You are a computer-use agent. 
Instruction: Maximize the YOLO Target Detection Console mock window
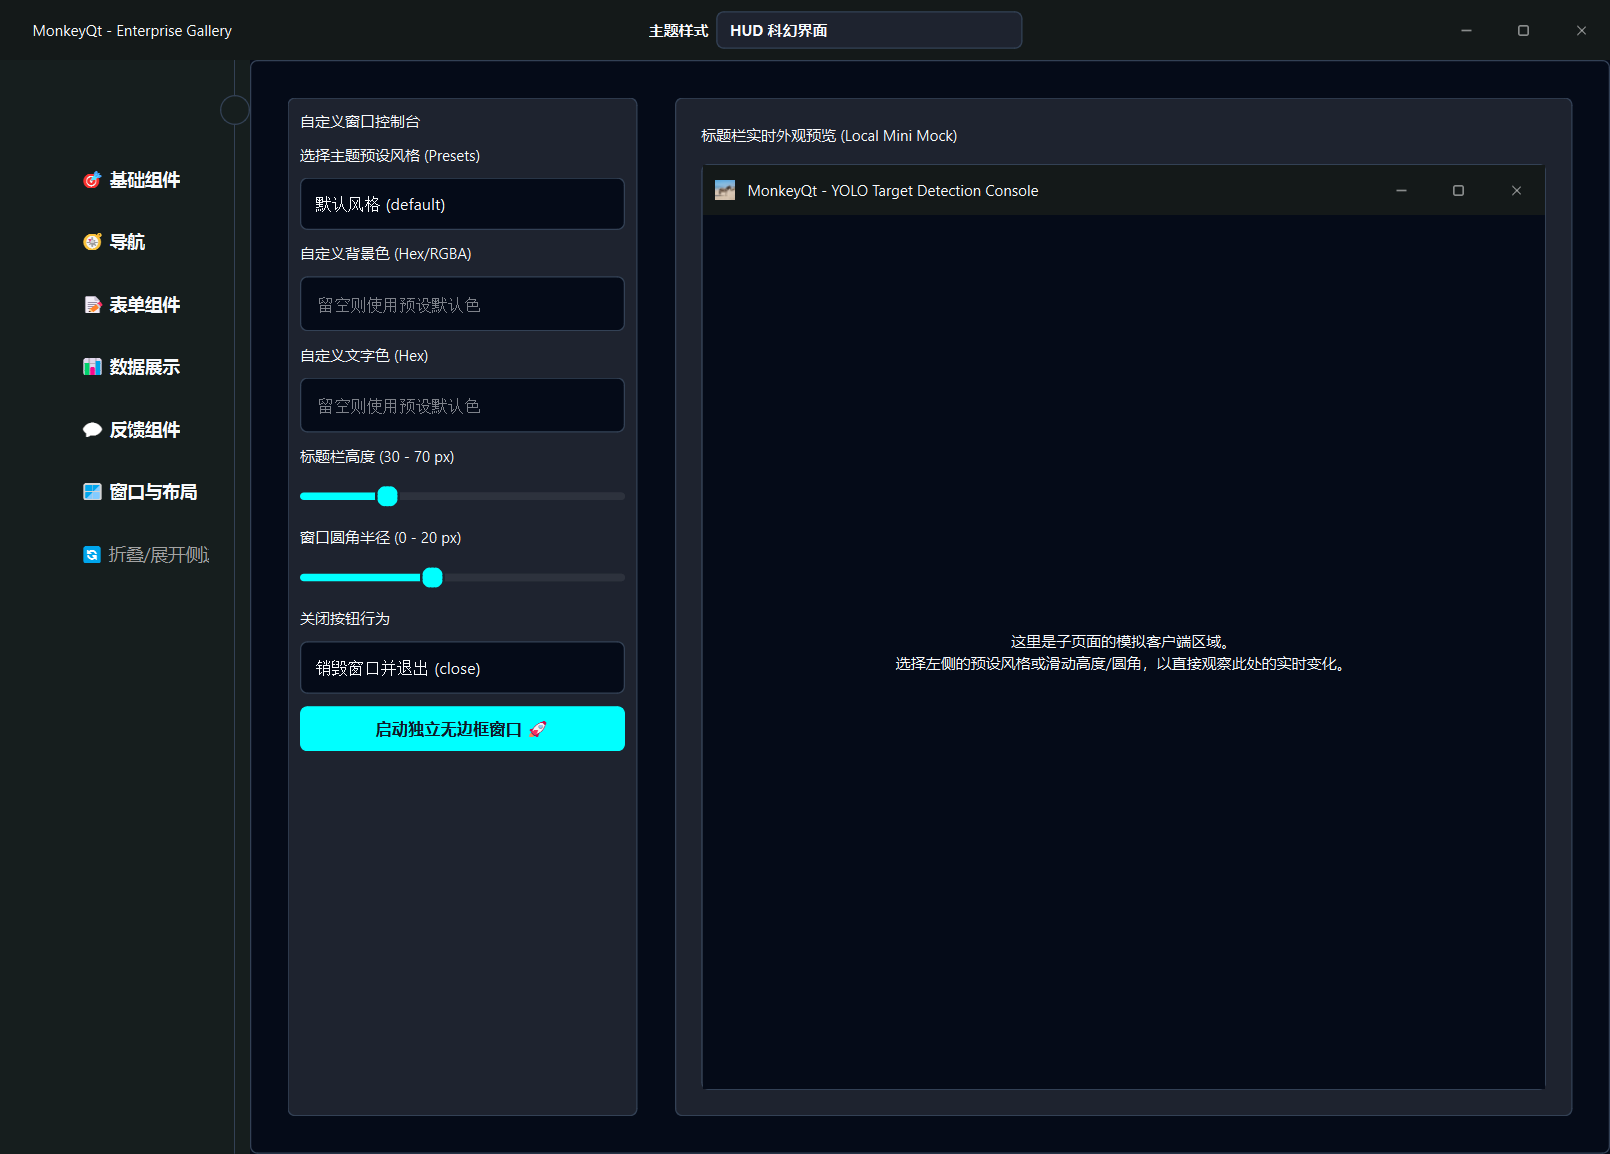[x=1458, y=190]
